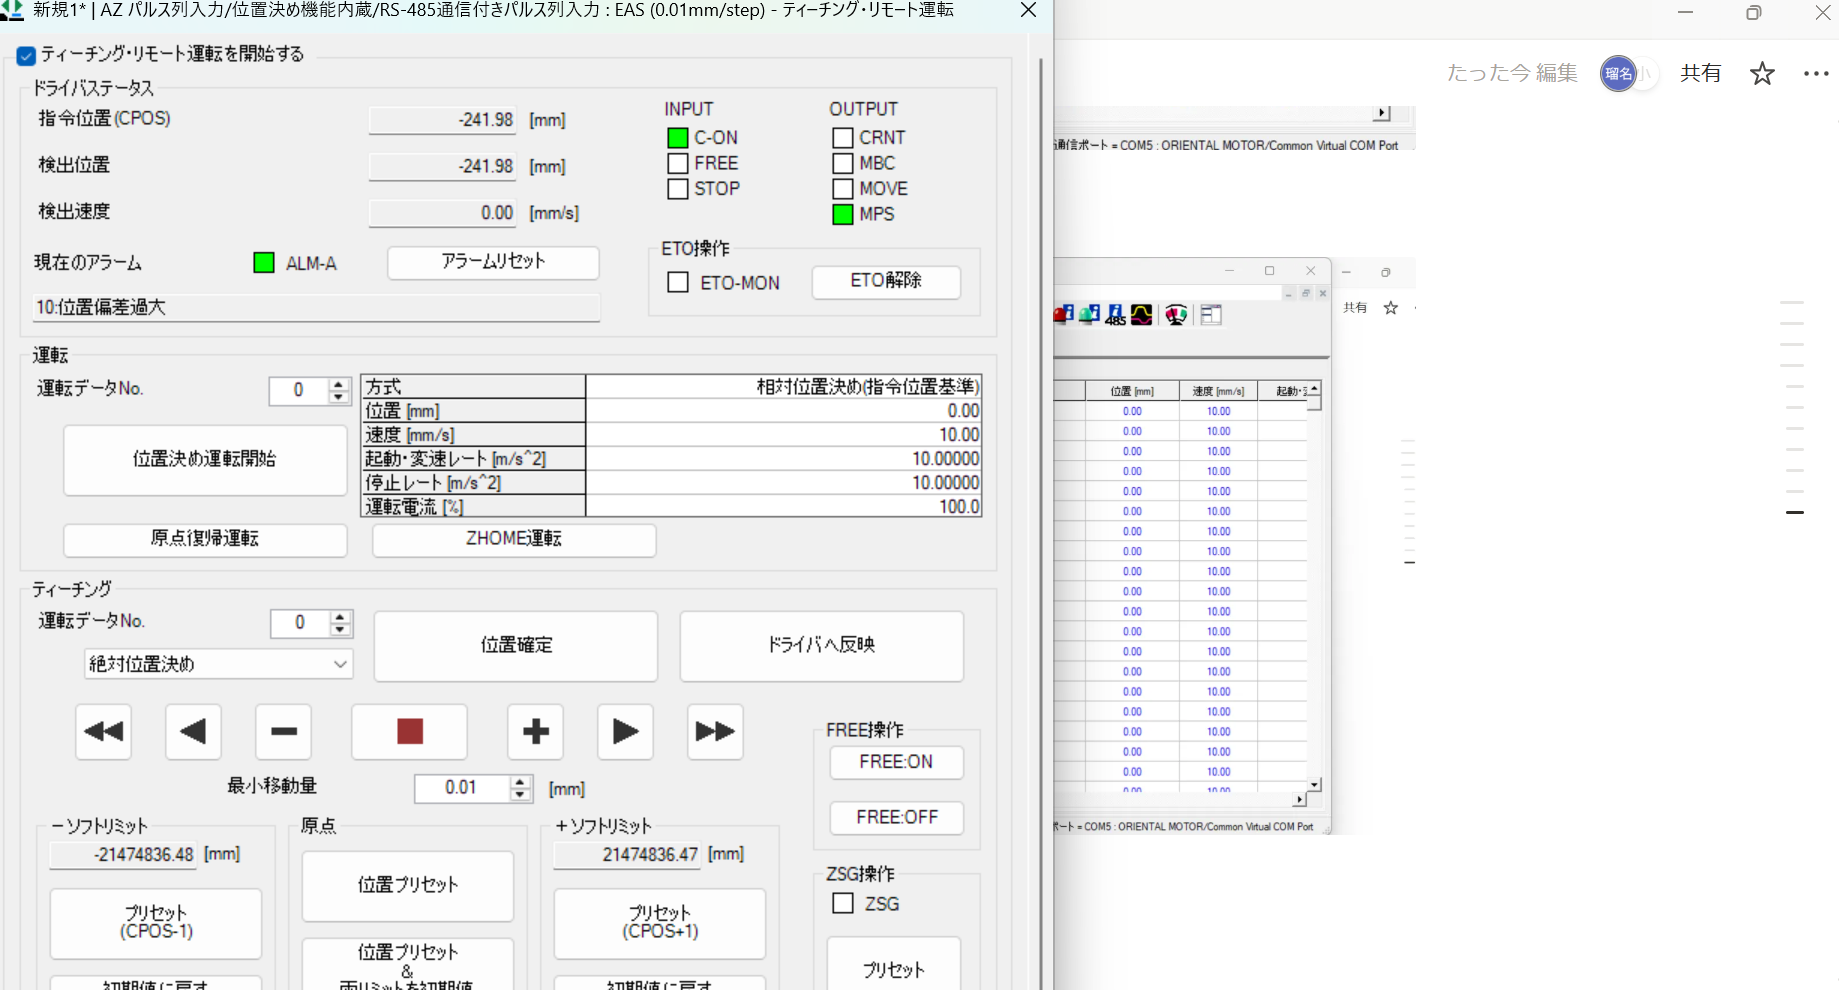Click the アラームリセット button
1839x990 pixels.
click(x=493, y=262)
